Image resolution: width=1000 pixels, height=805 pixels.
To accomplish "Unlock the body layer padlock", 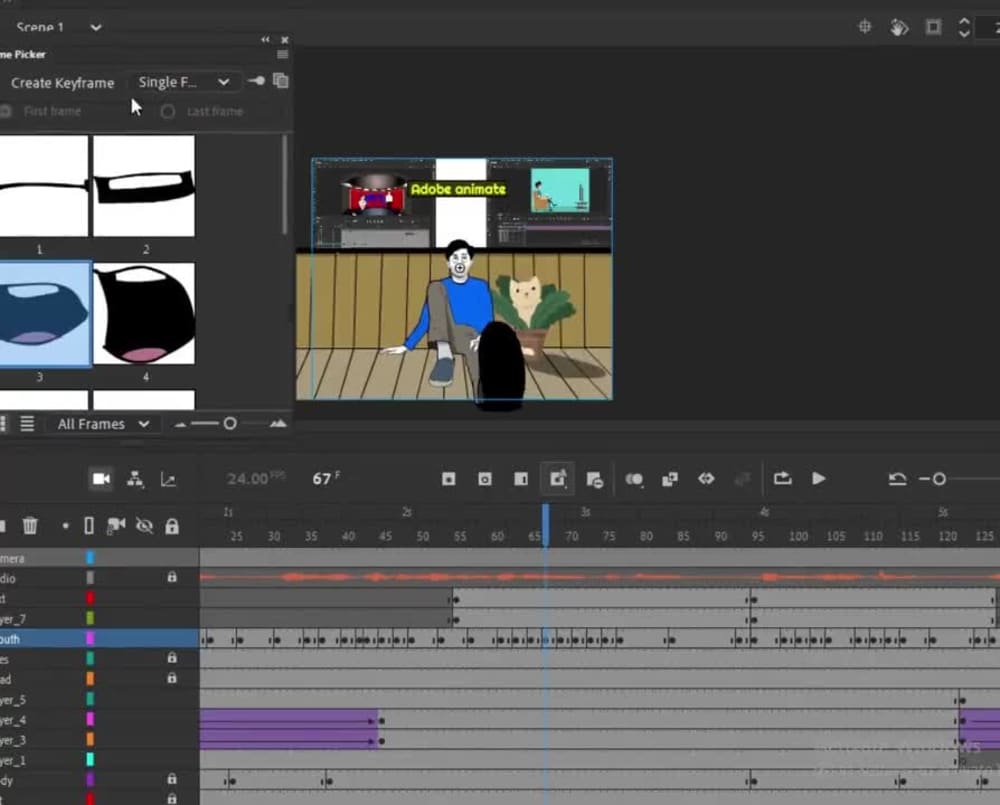I will [x=172, y=779].
